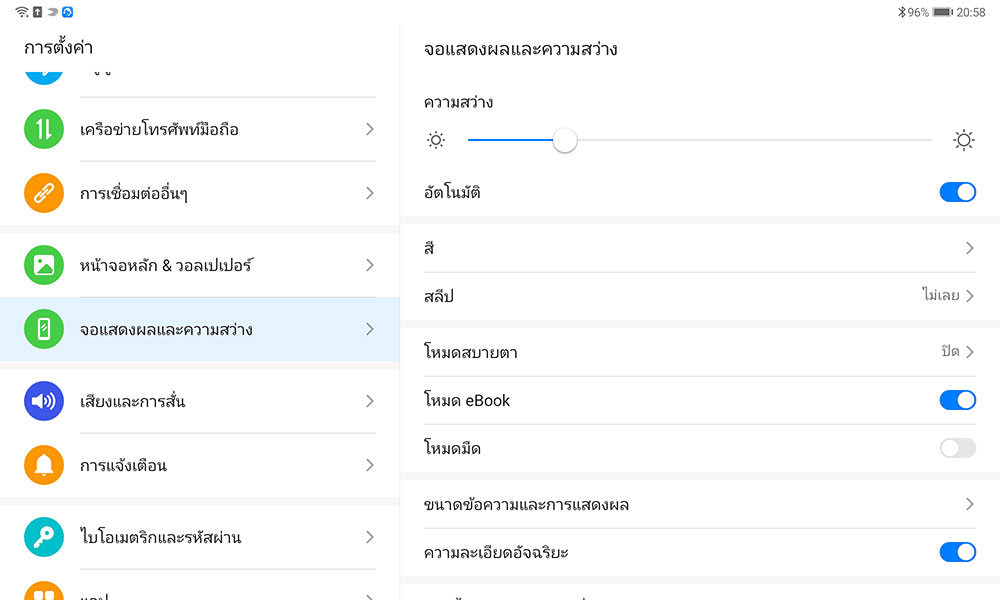
Task: Open sleep (สลีป) timeout options
Action: click(x=699, y=296)
